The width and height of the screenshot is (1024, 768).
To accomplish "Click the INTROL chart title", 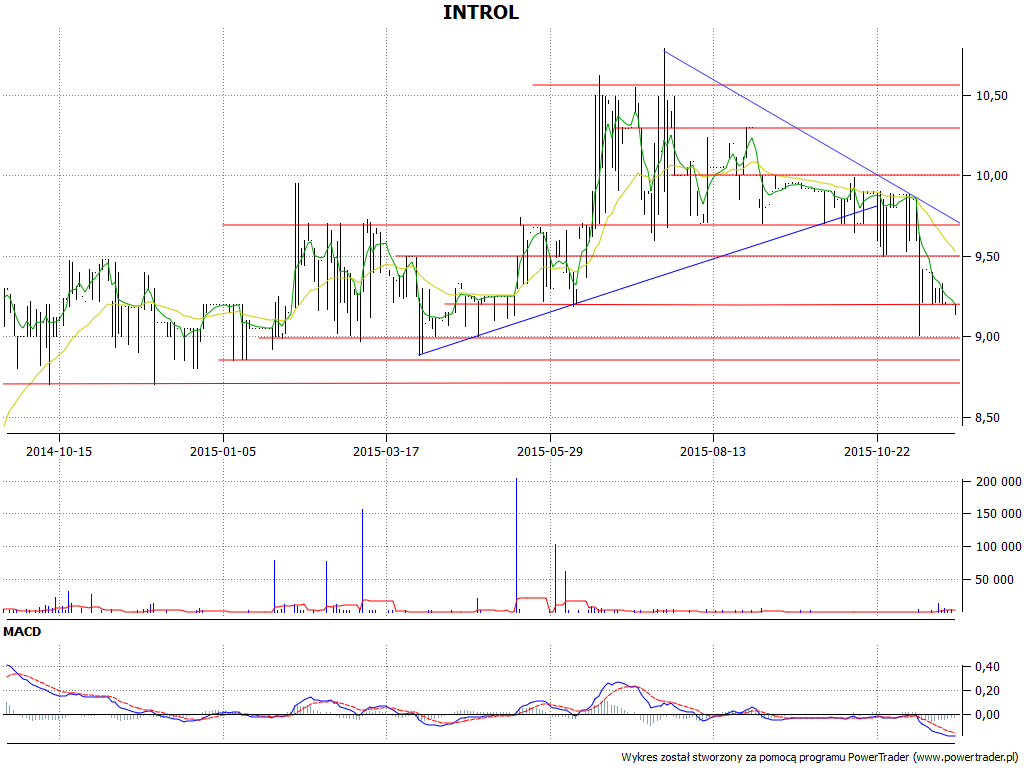I will [x=481, y=12].
